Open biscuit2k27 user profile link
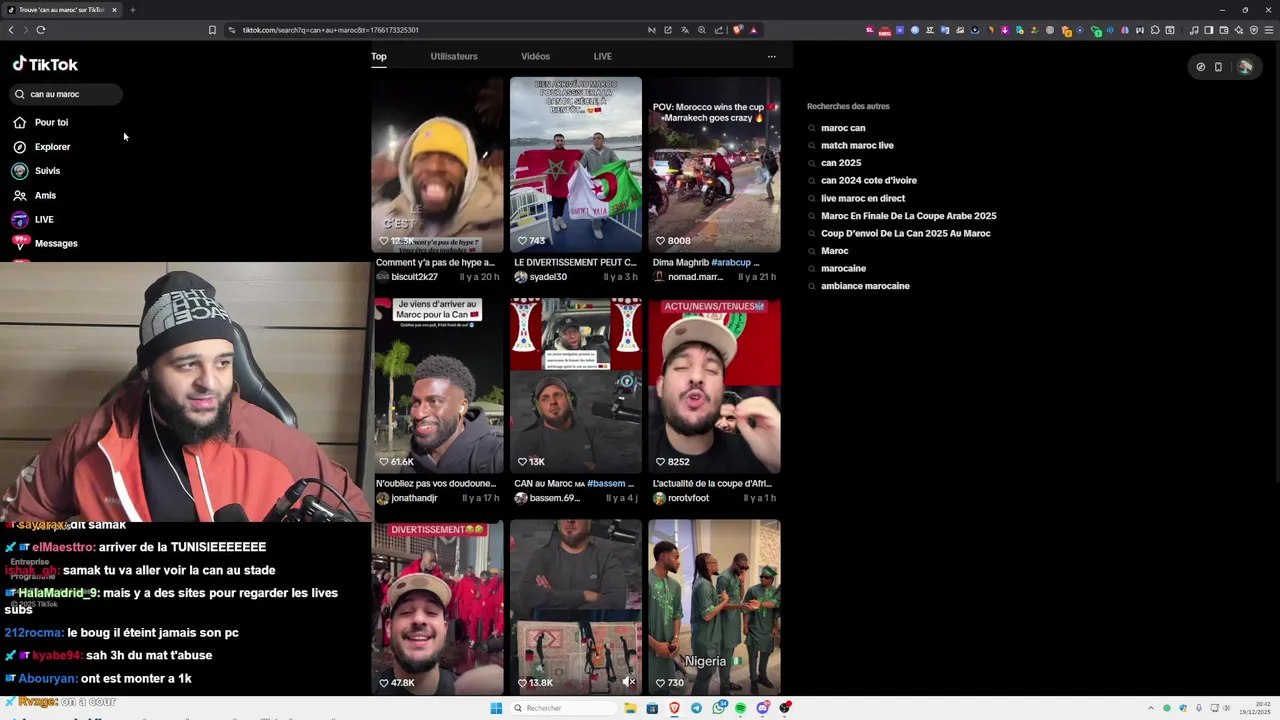Viewport: 1280px width, 720px height. (414, 277)
